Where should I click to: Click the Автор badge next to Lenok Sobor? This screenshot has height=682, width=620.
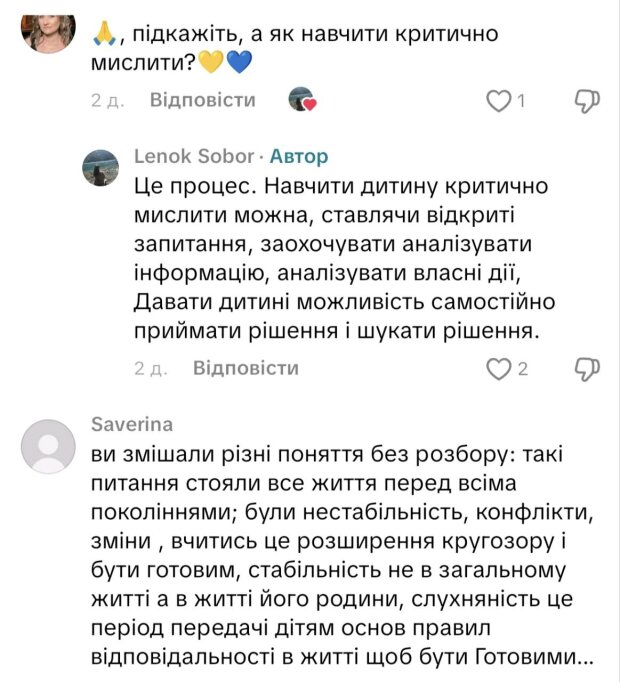point(299,157)
